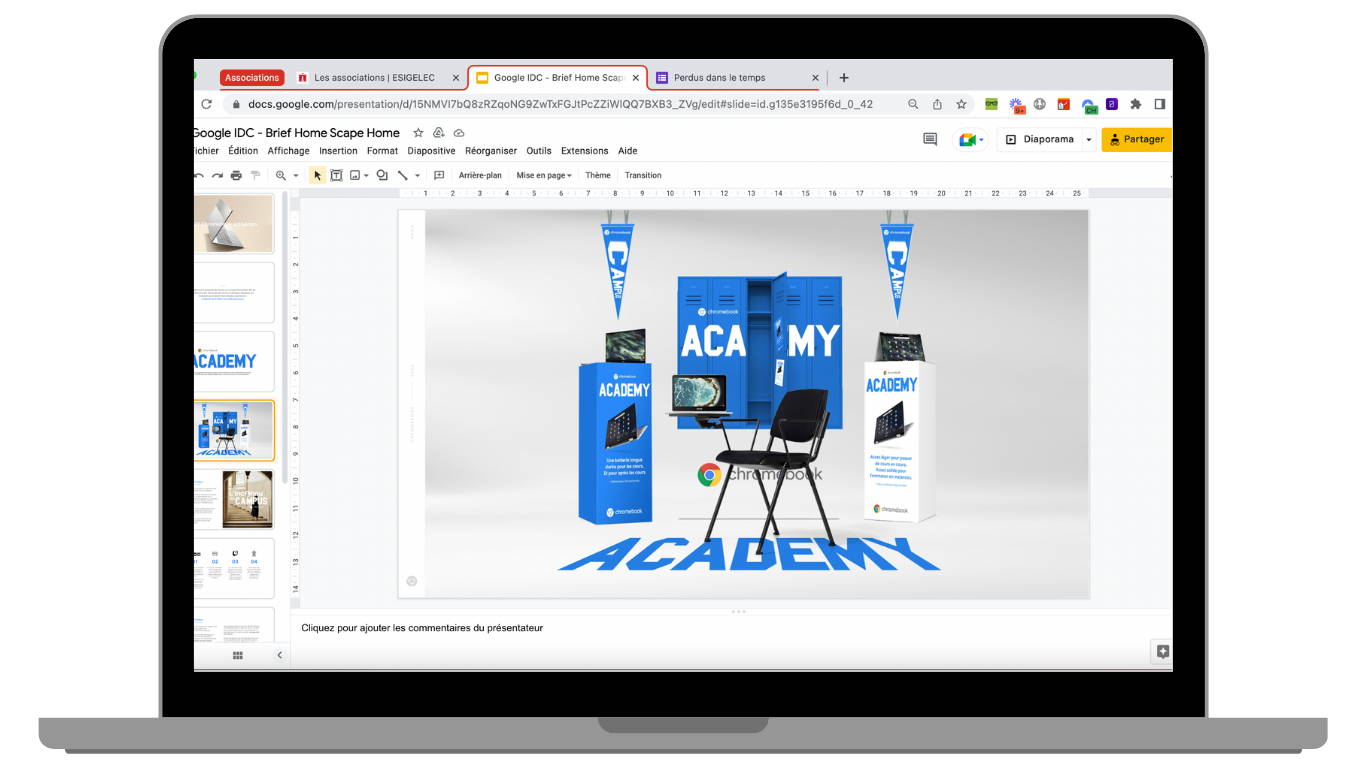This screenshot has height=768, width=1366.
Task: Select the CAMPUS slide thumbnail
Action: [x=234, y=500]
